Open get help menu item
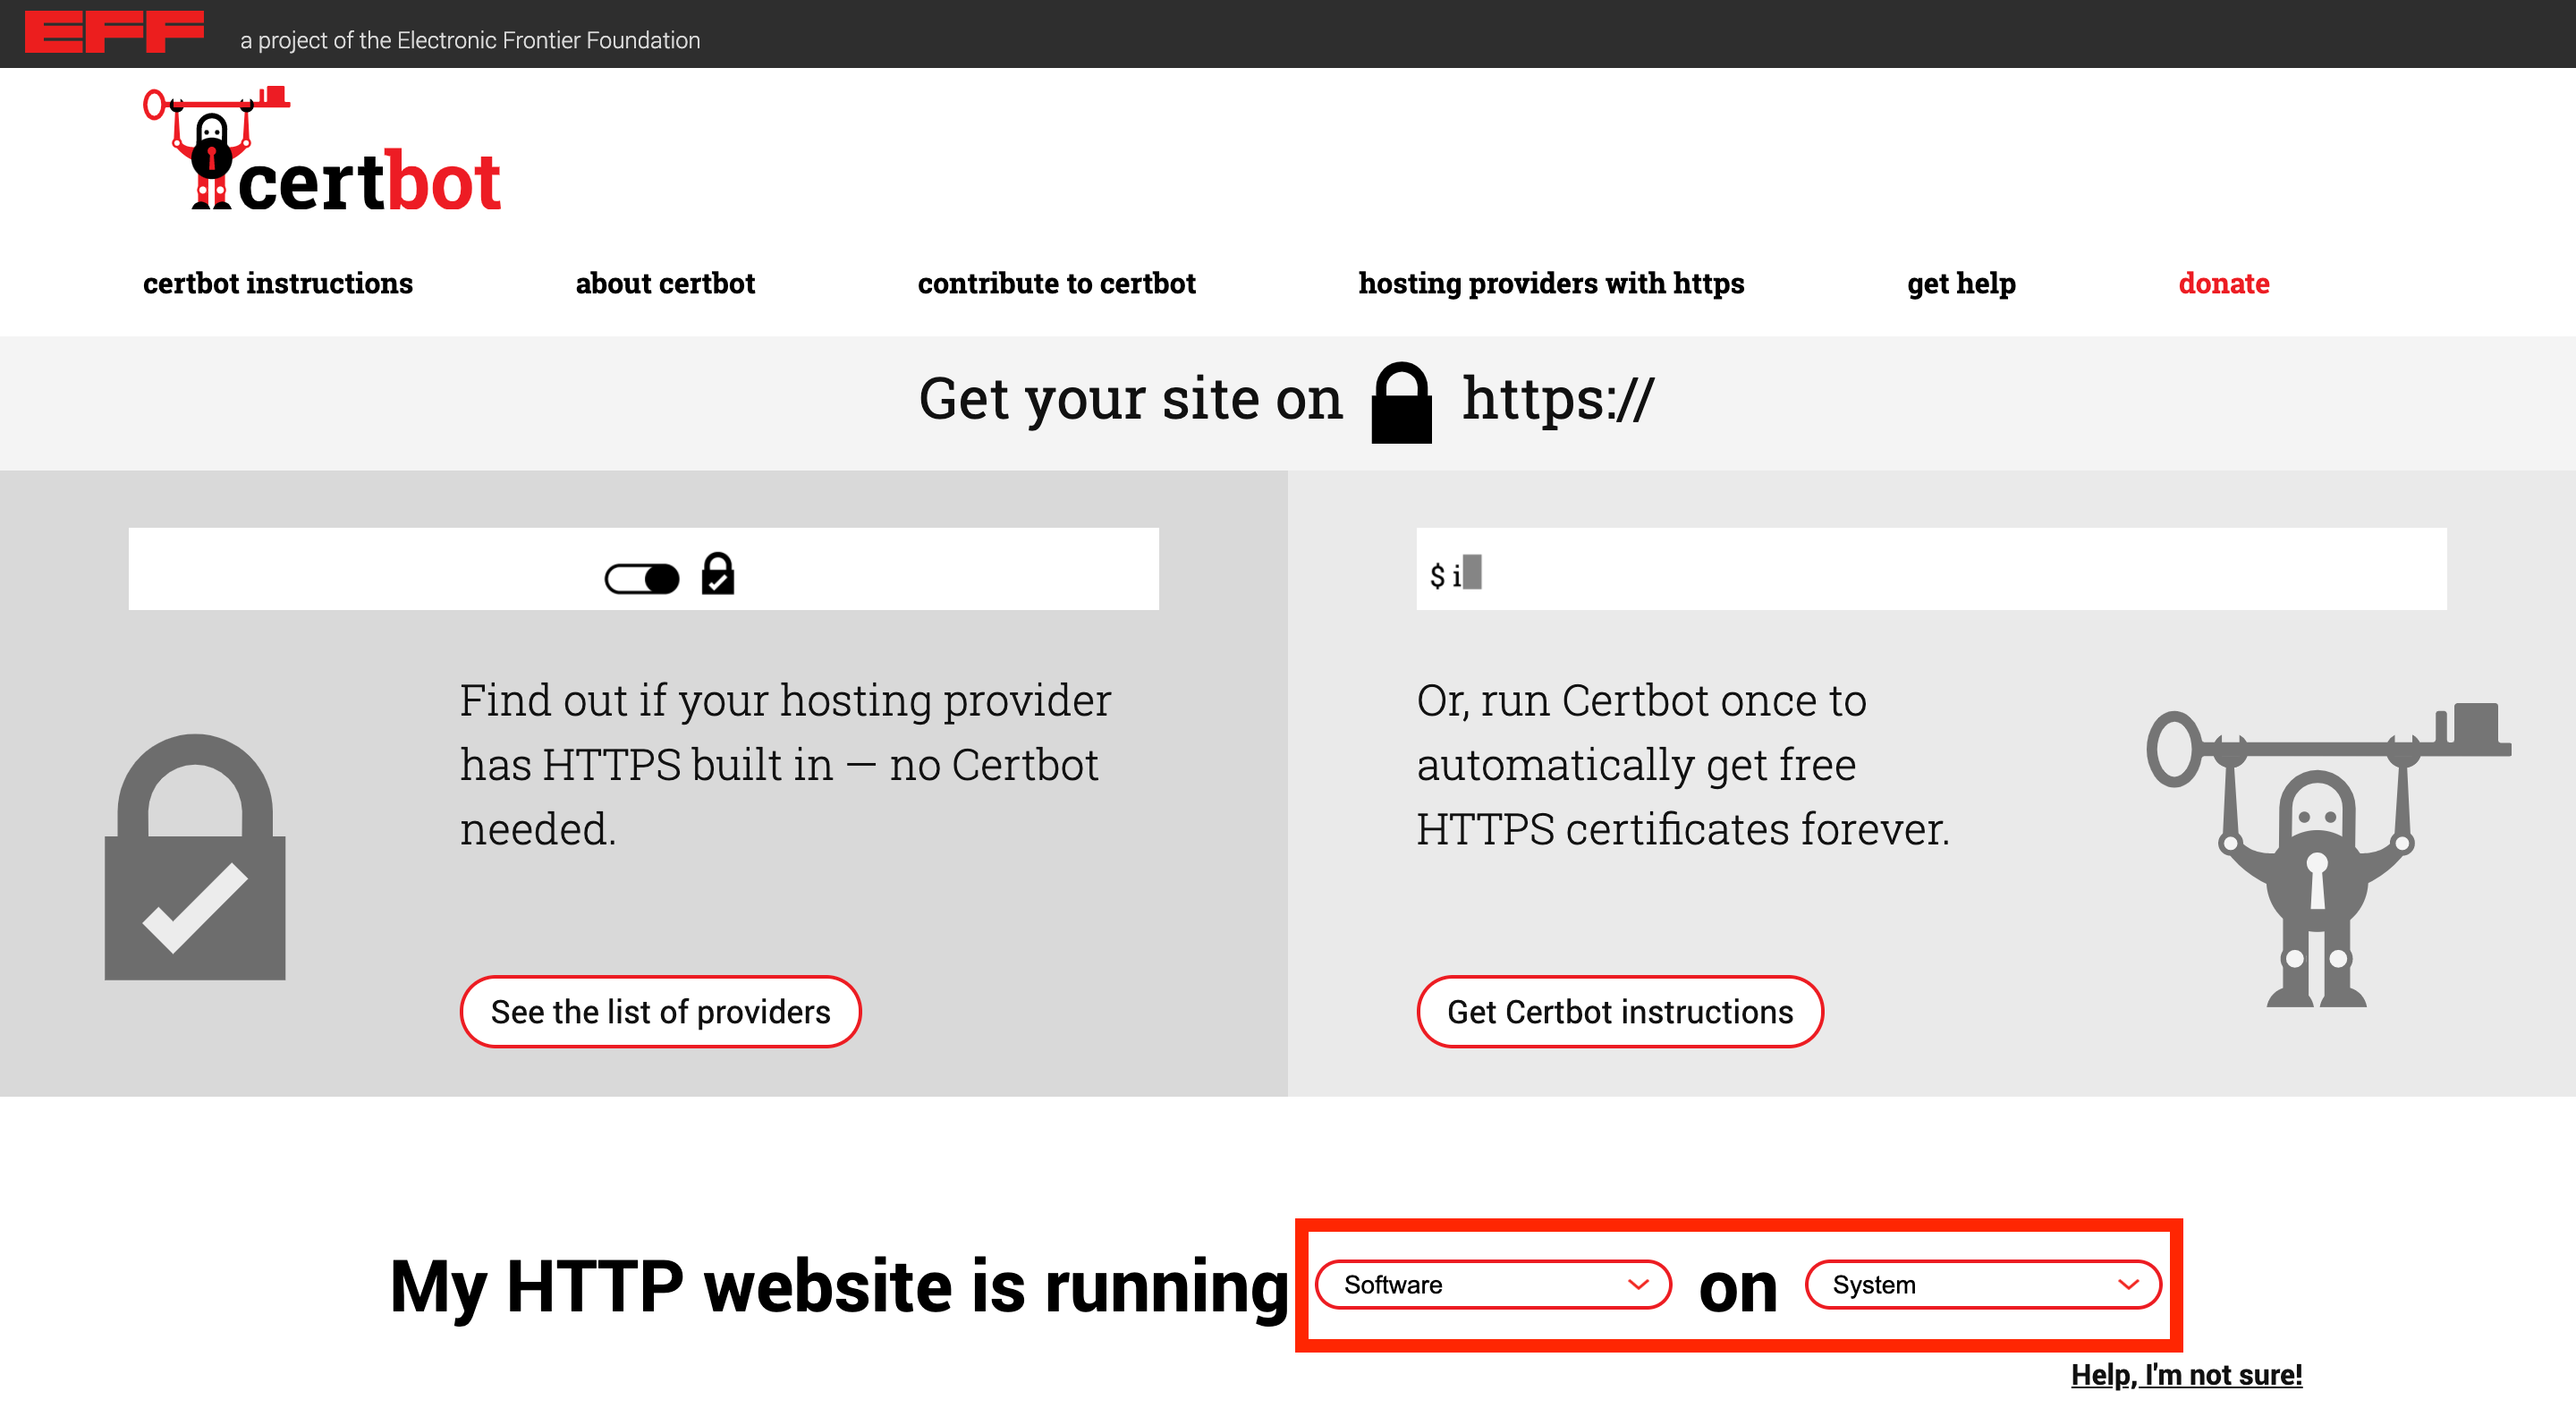 pos(1961,284)
